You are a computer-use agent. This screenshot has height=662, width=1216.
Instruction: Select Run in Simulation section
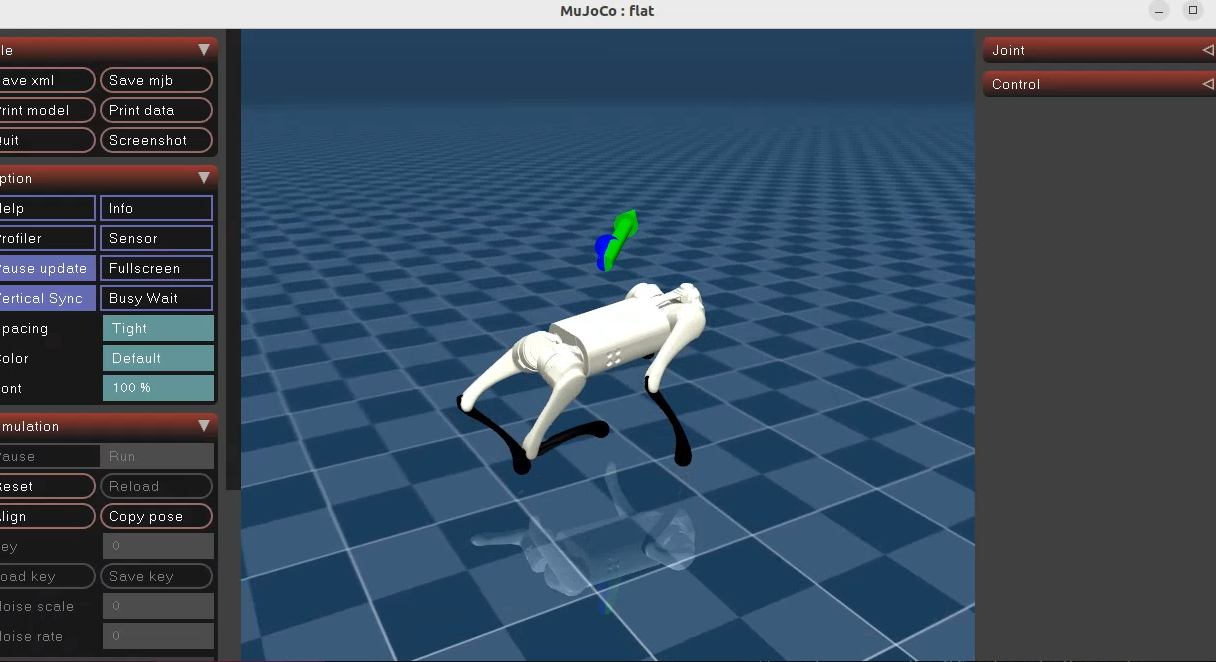[x=157, y=456]
